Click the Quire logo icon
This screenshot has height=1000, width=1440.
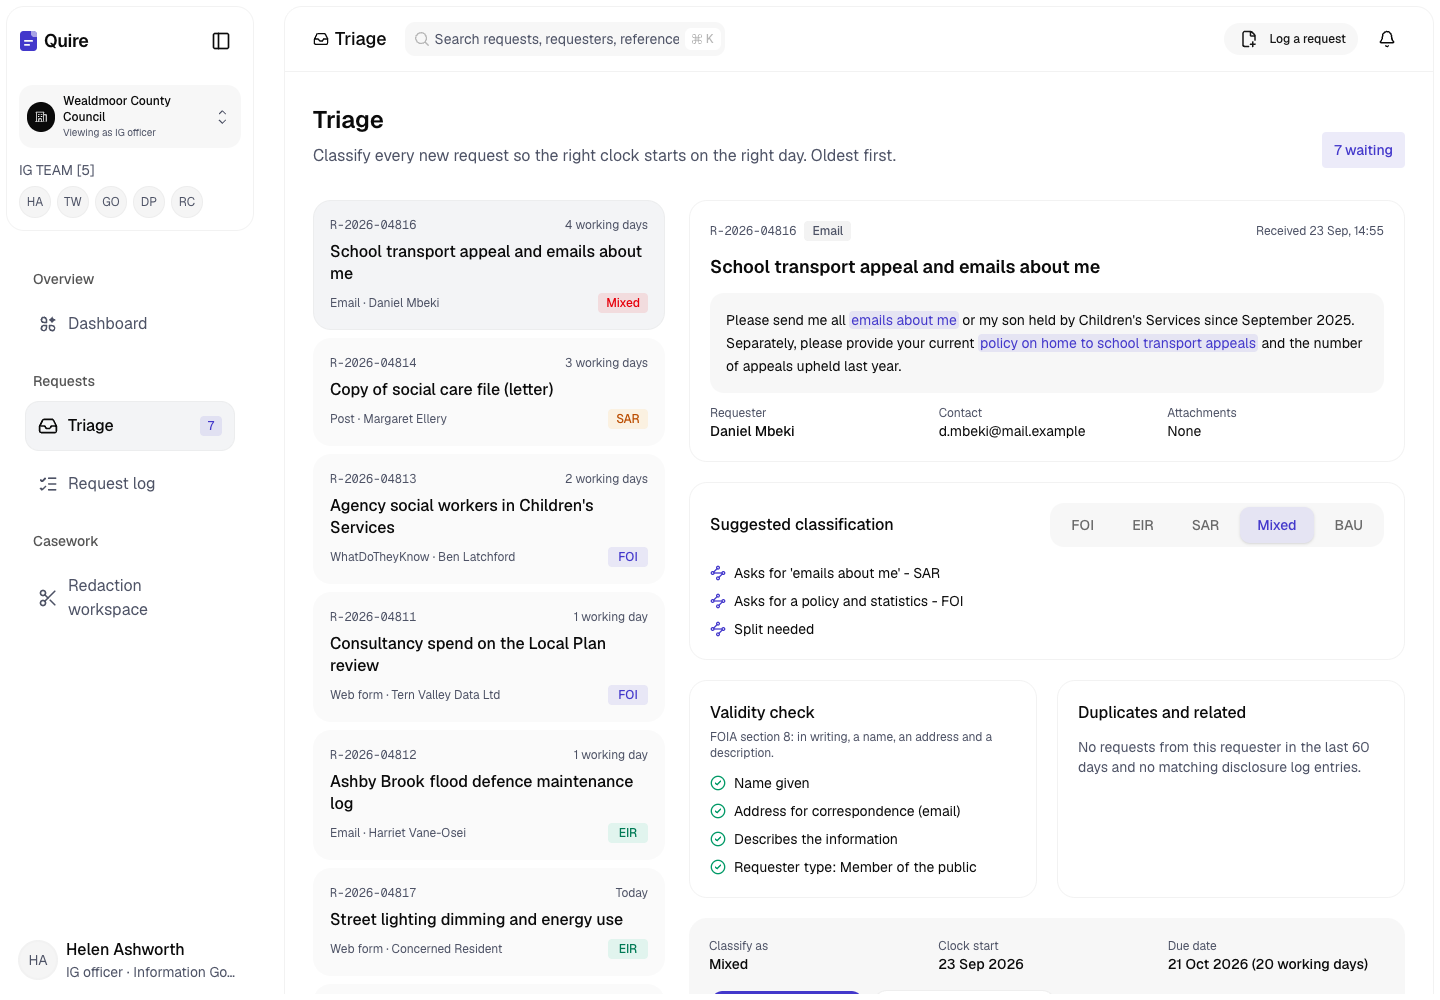coord(28,41)
